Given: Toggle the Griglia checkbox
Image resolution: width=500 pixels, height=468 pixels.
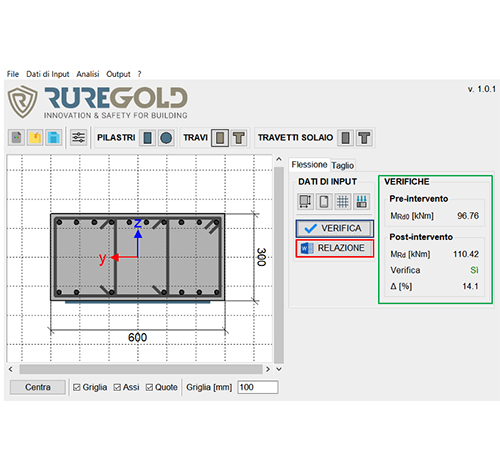Looking at the screenshot, I should 77,387.
